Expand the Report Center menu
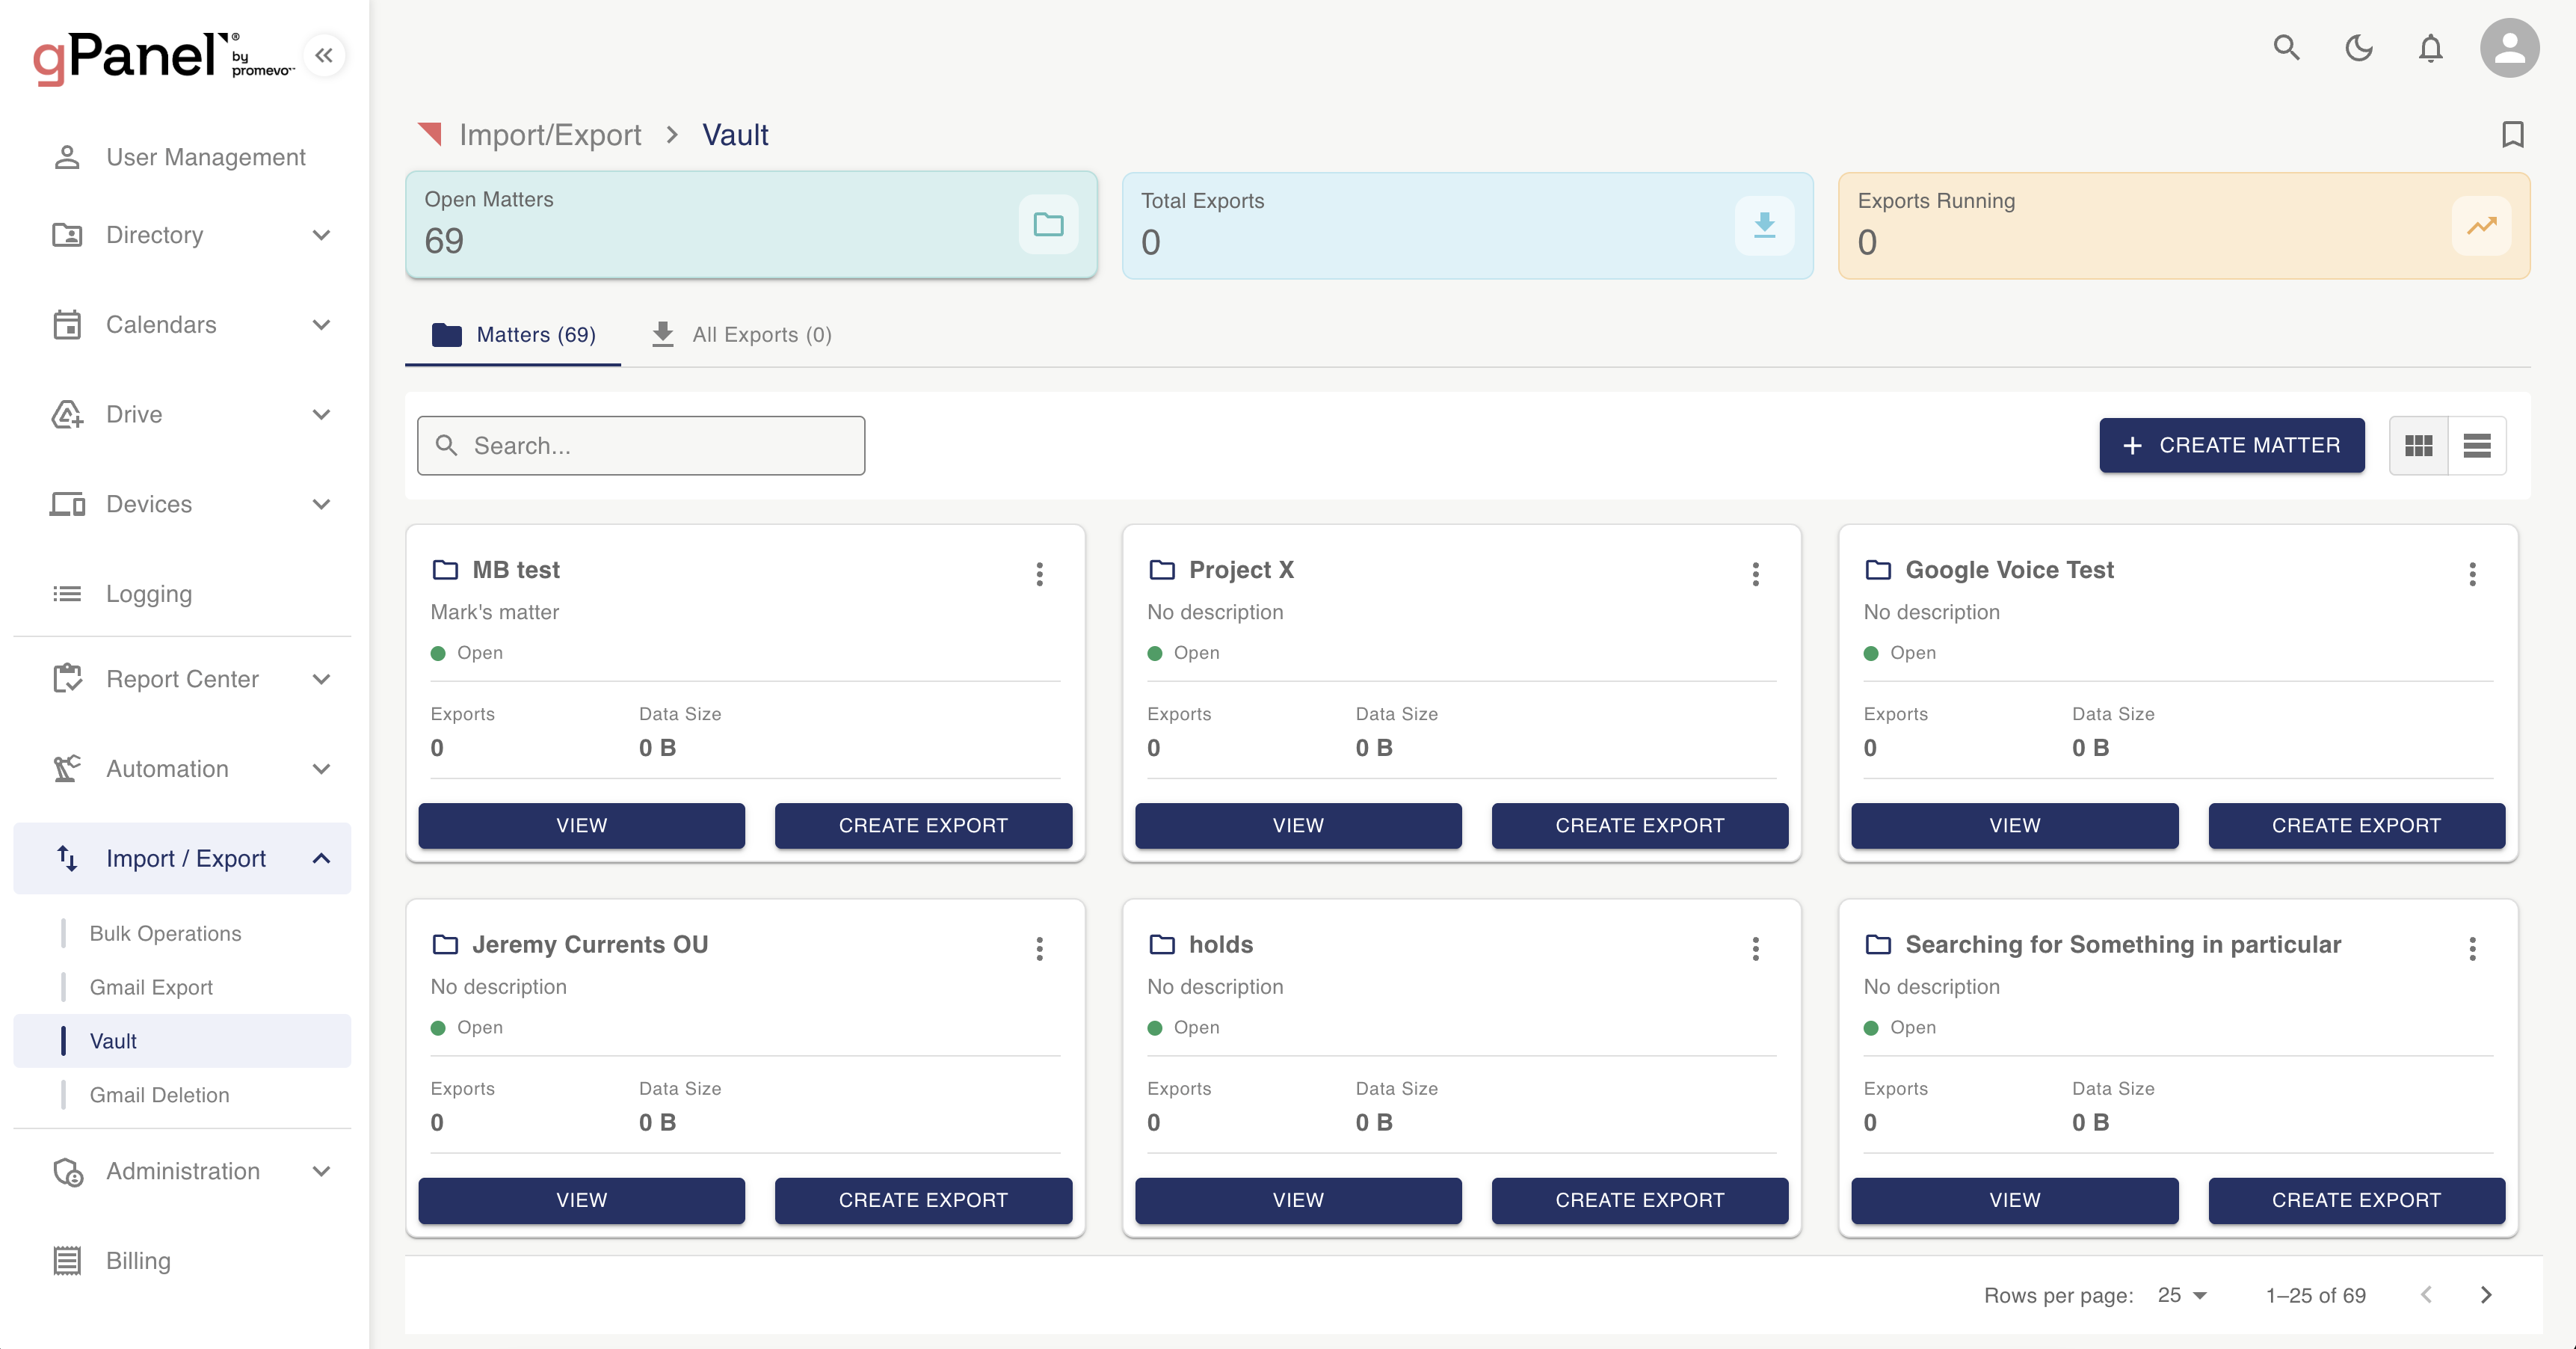 (182, 679)
